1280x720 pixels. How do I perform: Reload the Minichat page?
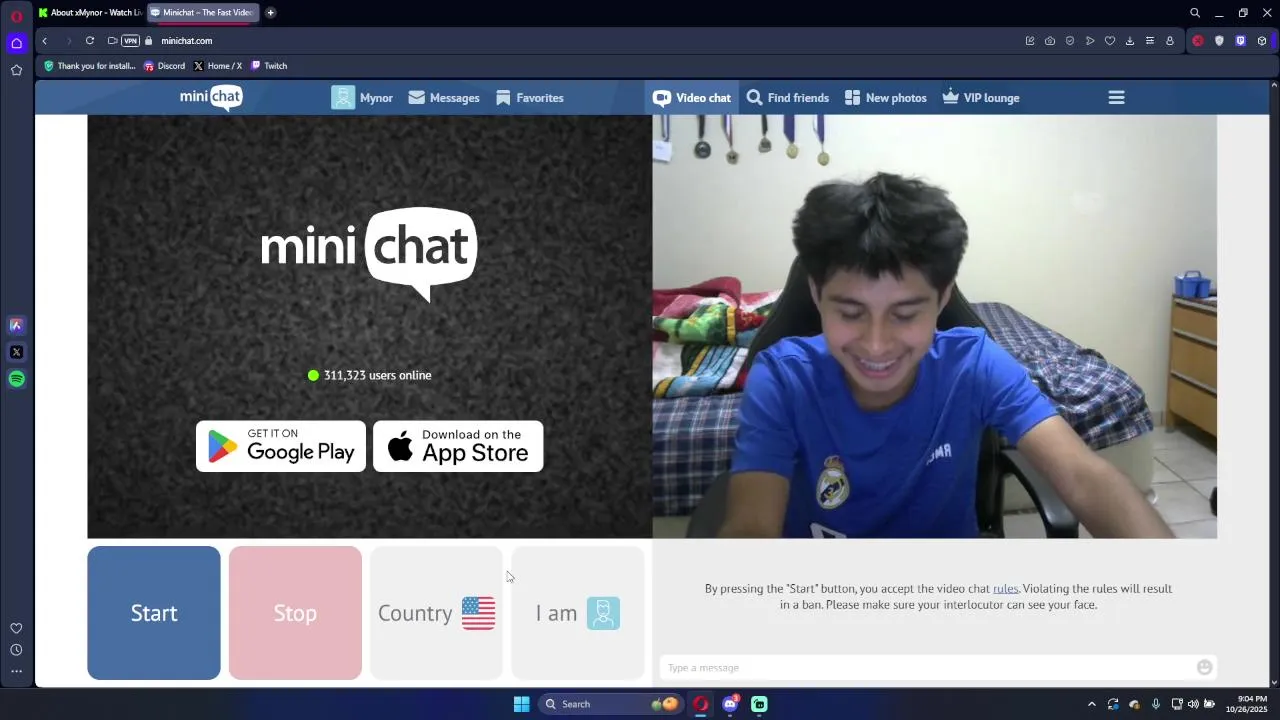90,41
